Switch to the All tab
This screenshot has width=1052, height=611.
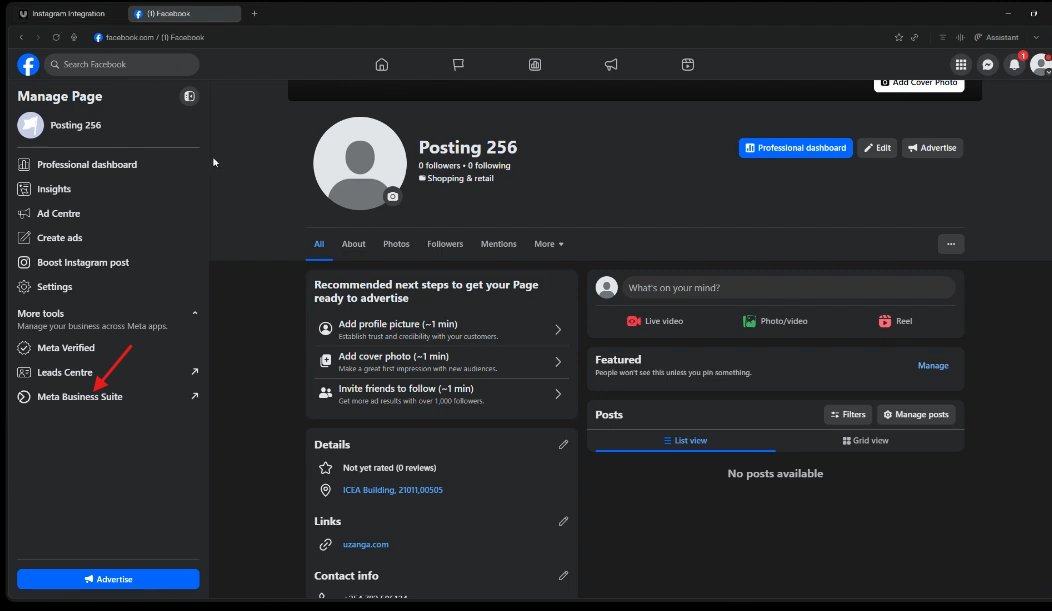click(x=319, y=244)
